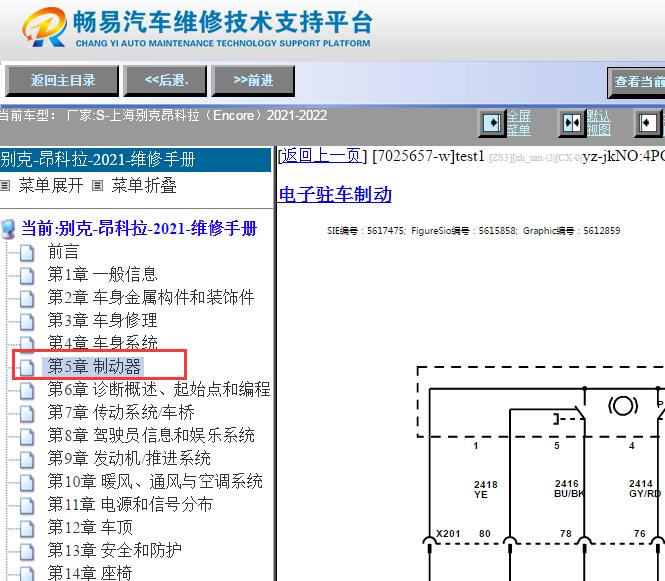Open the 全屏菜单 text link
This screenshot has height=581, width=665.
click(519, 123)
